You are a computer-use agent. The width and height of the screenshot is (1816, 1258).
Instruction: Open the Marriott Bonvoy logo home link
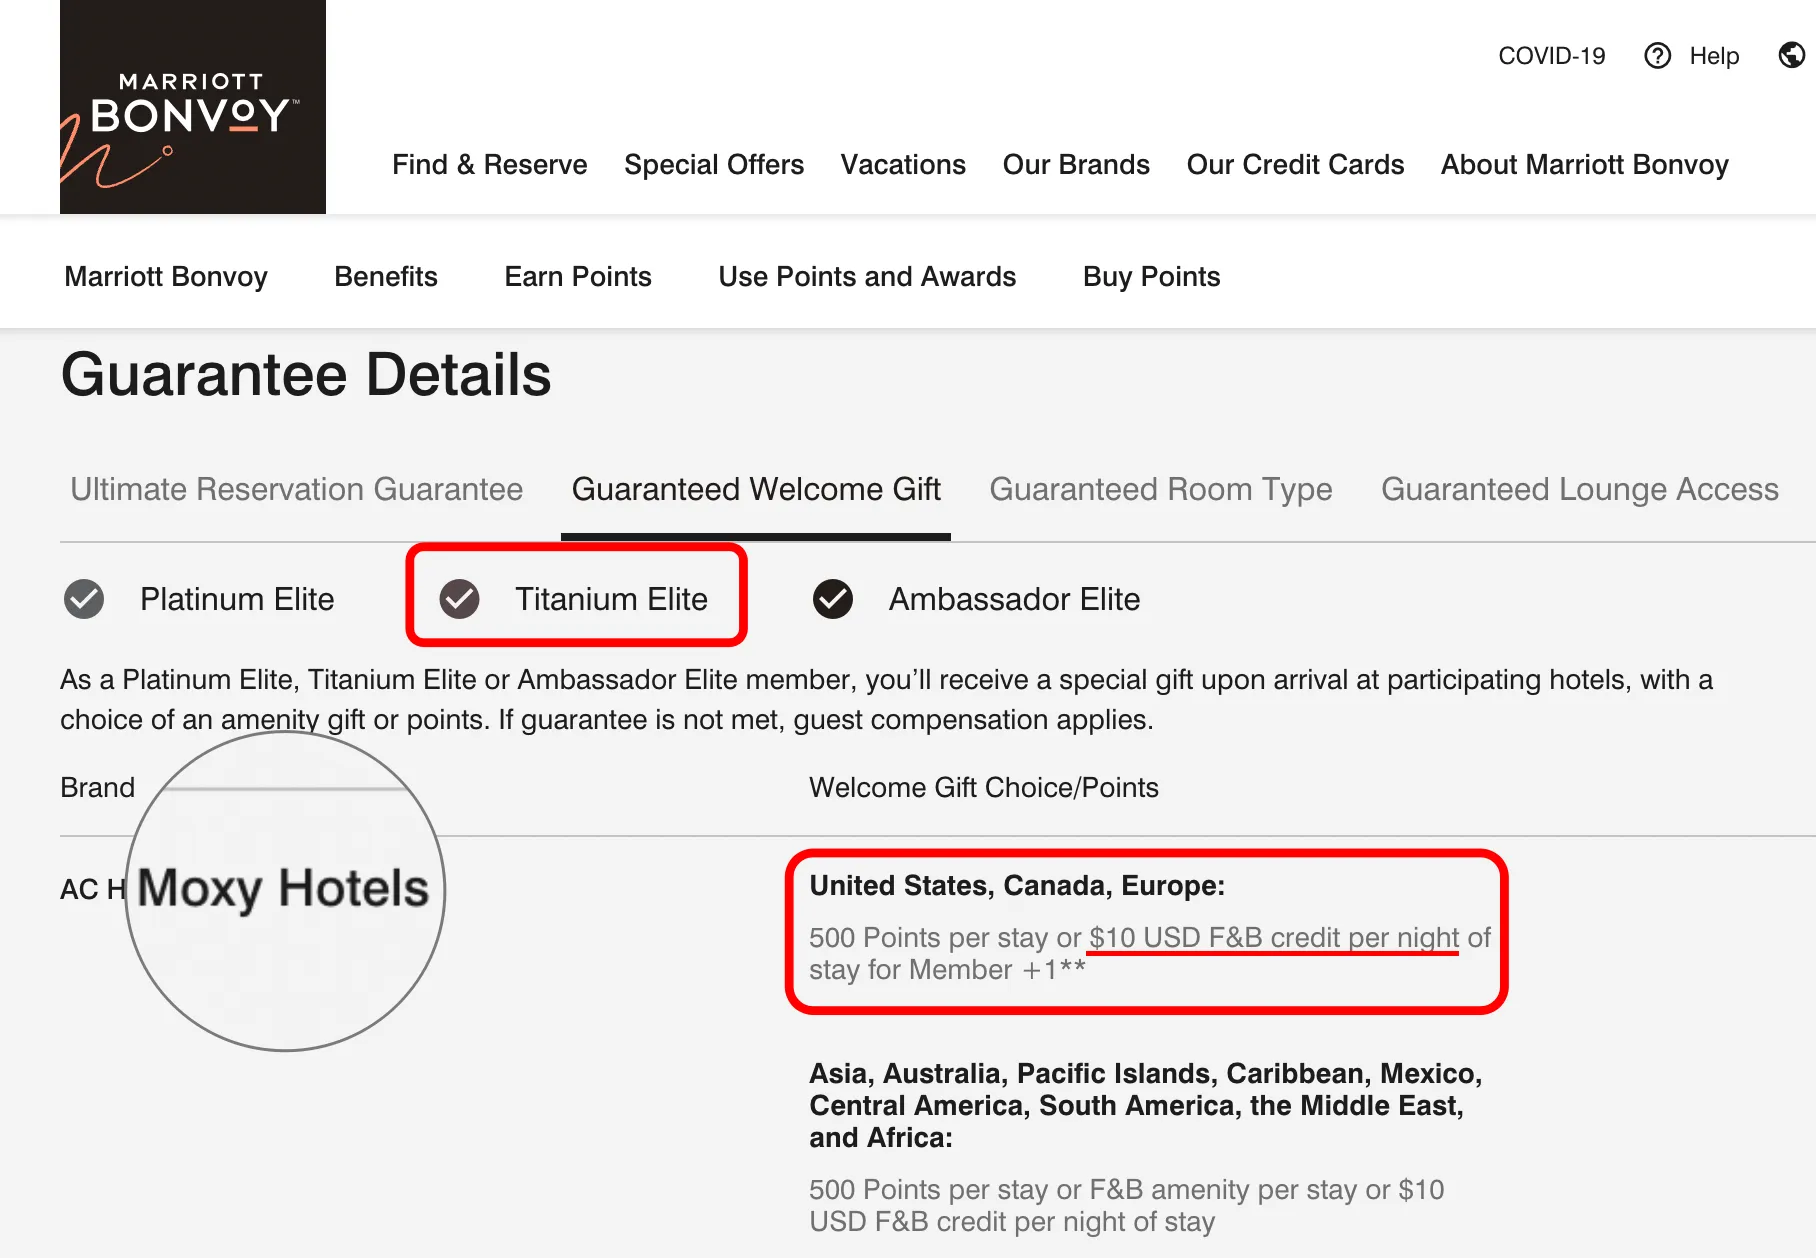click(193, 107)
